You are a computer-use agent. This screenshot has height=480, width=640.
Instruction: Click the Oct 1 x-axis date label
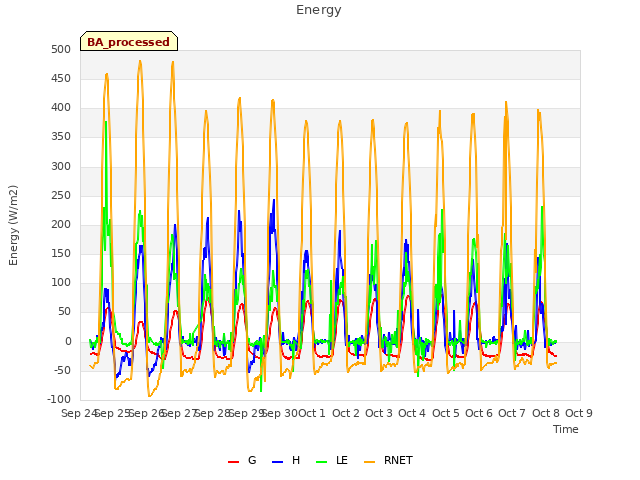point(312,413)
